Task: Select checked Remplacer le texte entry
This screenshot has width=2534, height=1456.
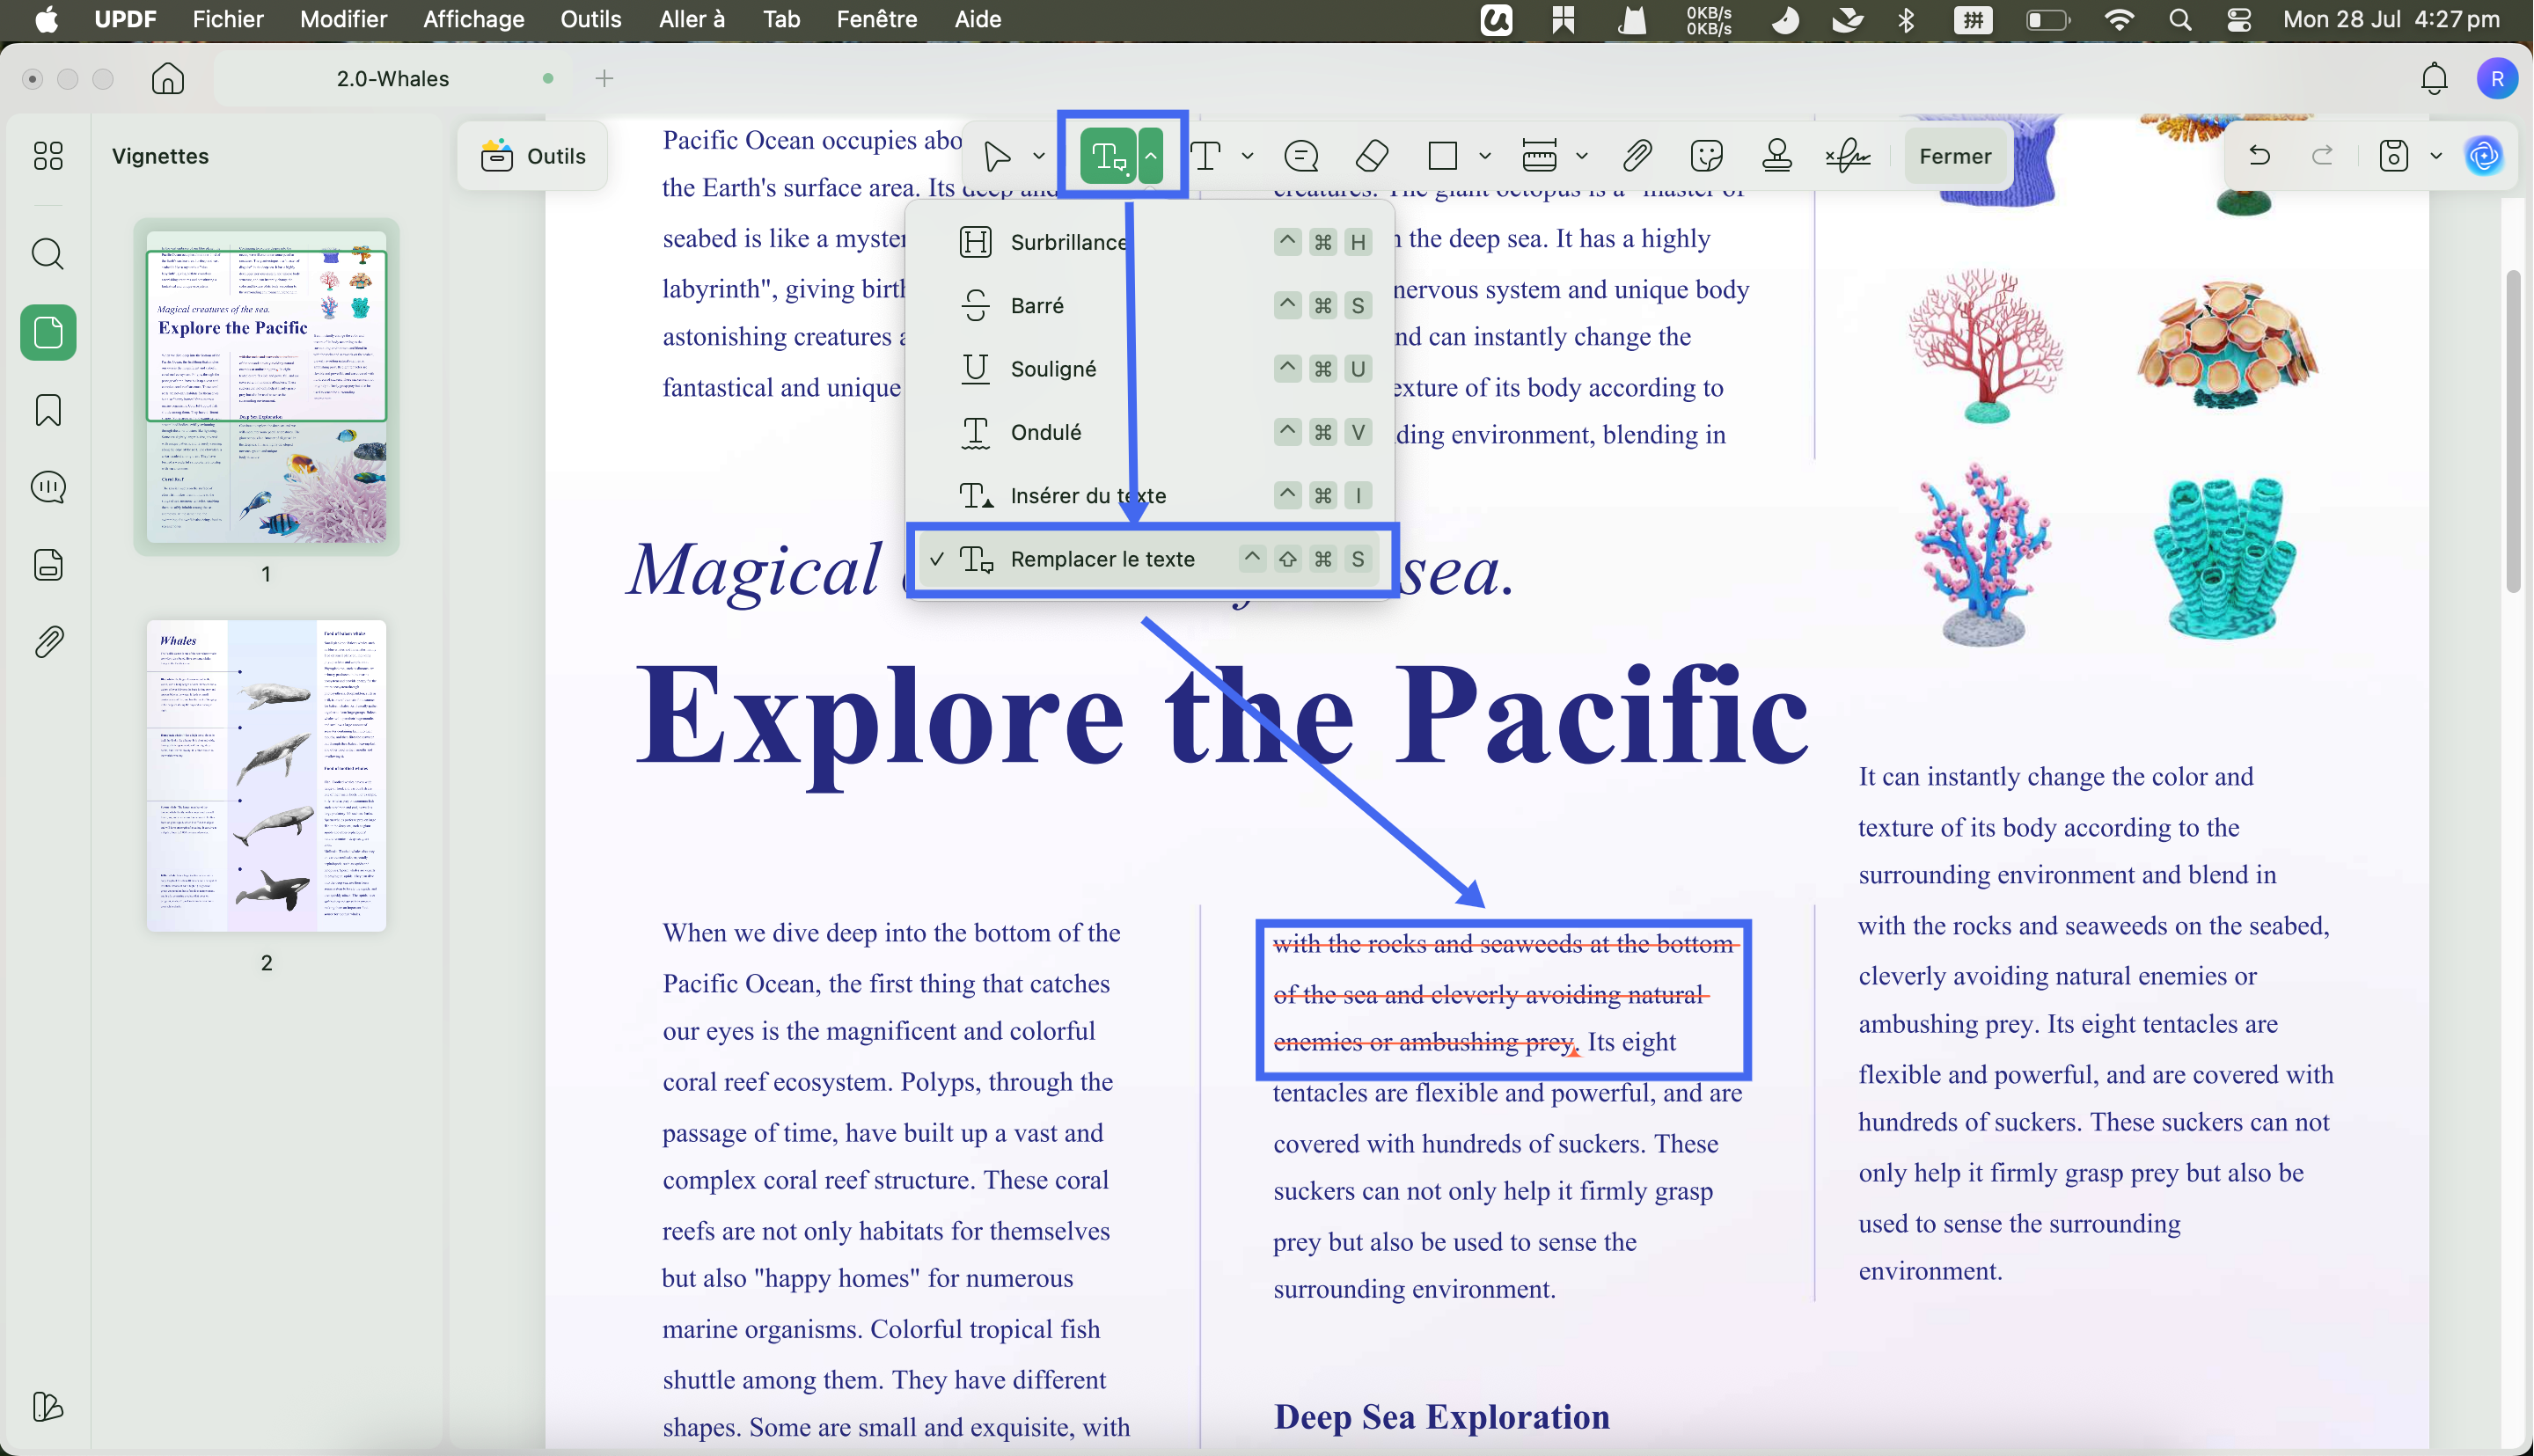Action: coord(1151,559)
